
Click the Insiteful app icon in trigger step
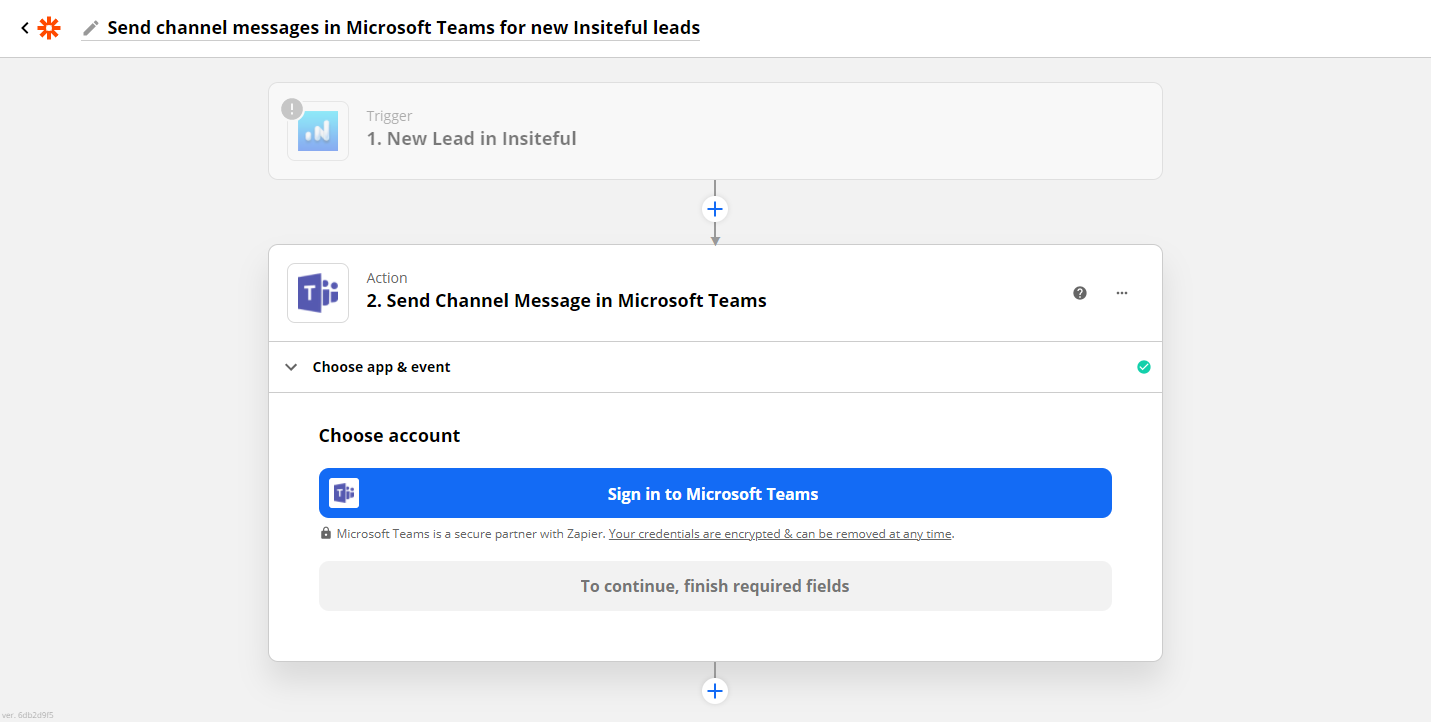318,131
